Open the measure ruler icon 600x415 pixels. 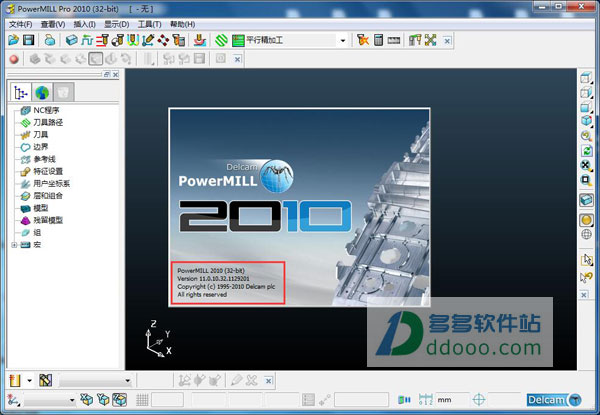[x=394, y=40]
